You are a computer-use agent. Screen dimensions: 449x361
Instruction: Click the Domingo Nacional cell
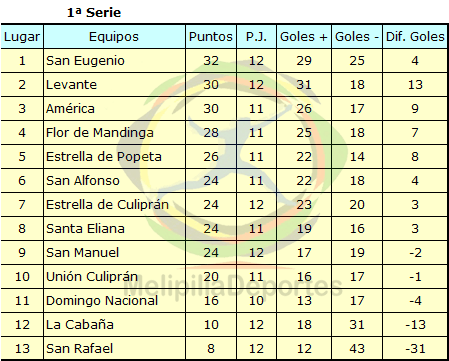coord(114,301)
